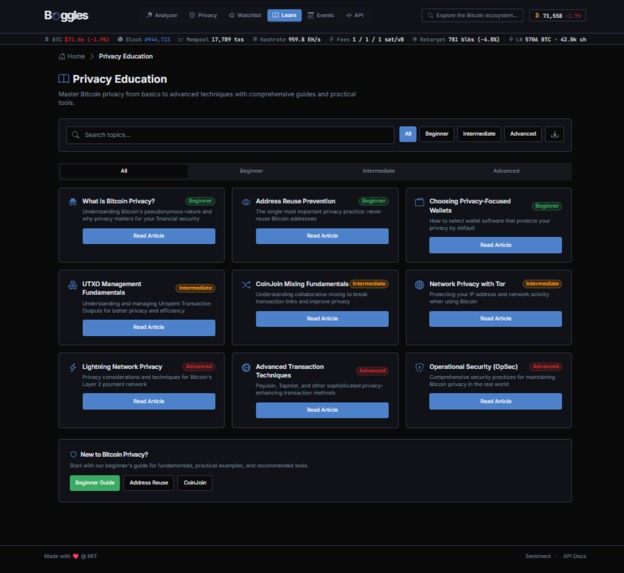Viewport: 624px width, 573px height.
Task: Read Article for Operational Security (OpSec)
Action: (495, 401)
